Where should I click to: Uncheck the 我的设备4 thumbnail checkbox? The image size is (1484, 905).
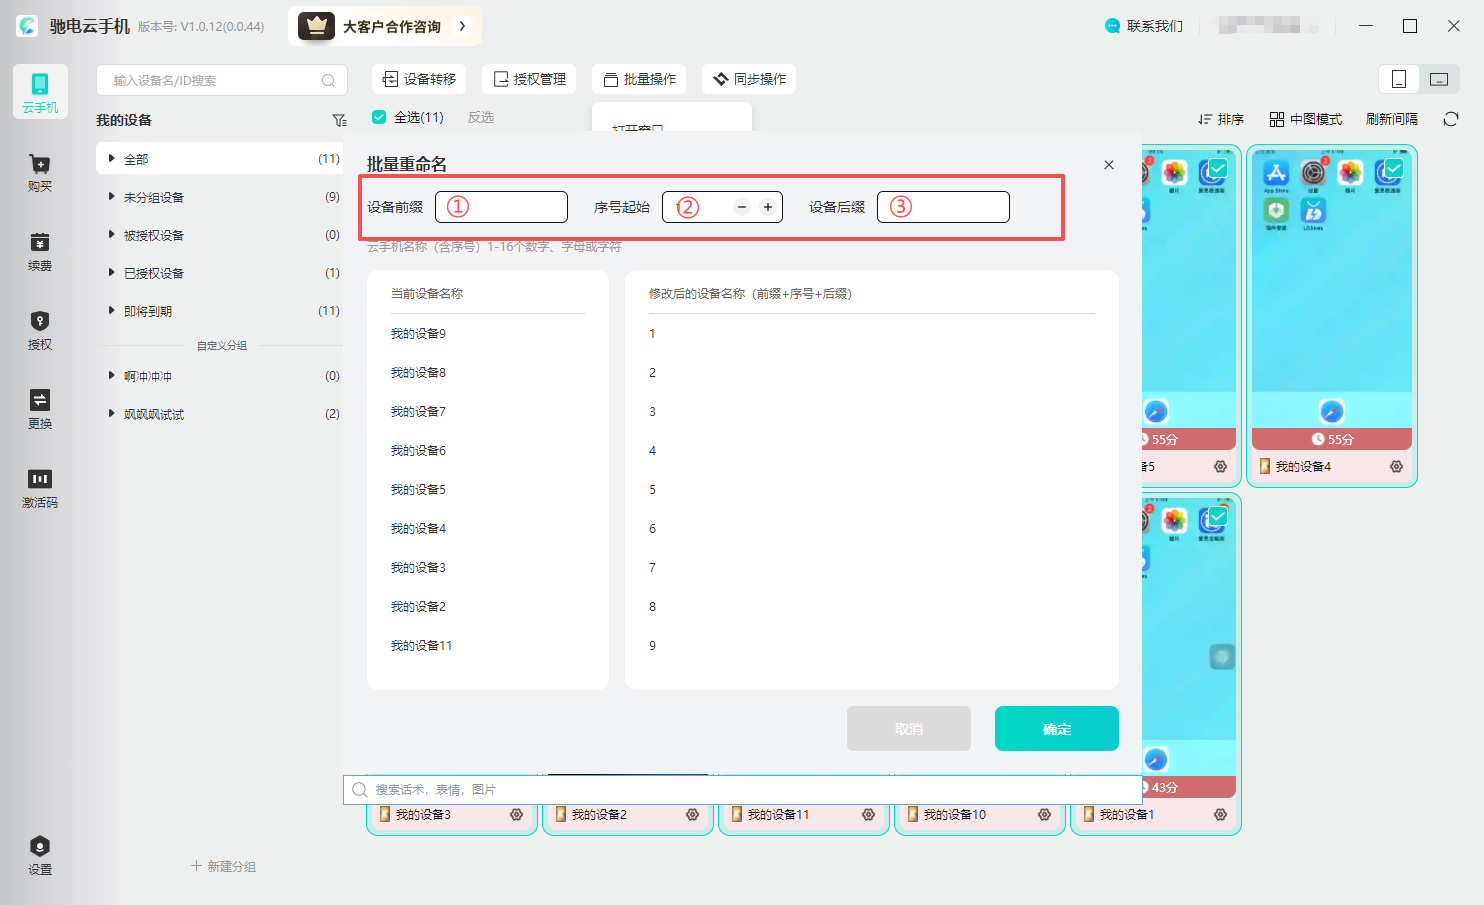pos(1393,168)
